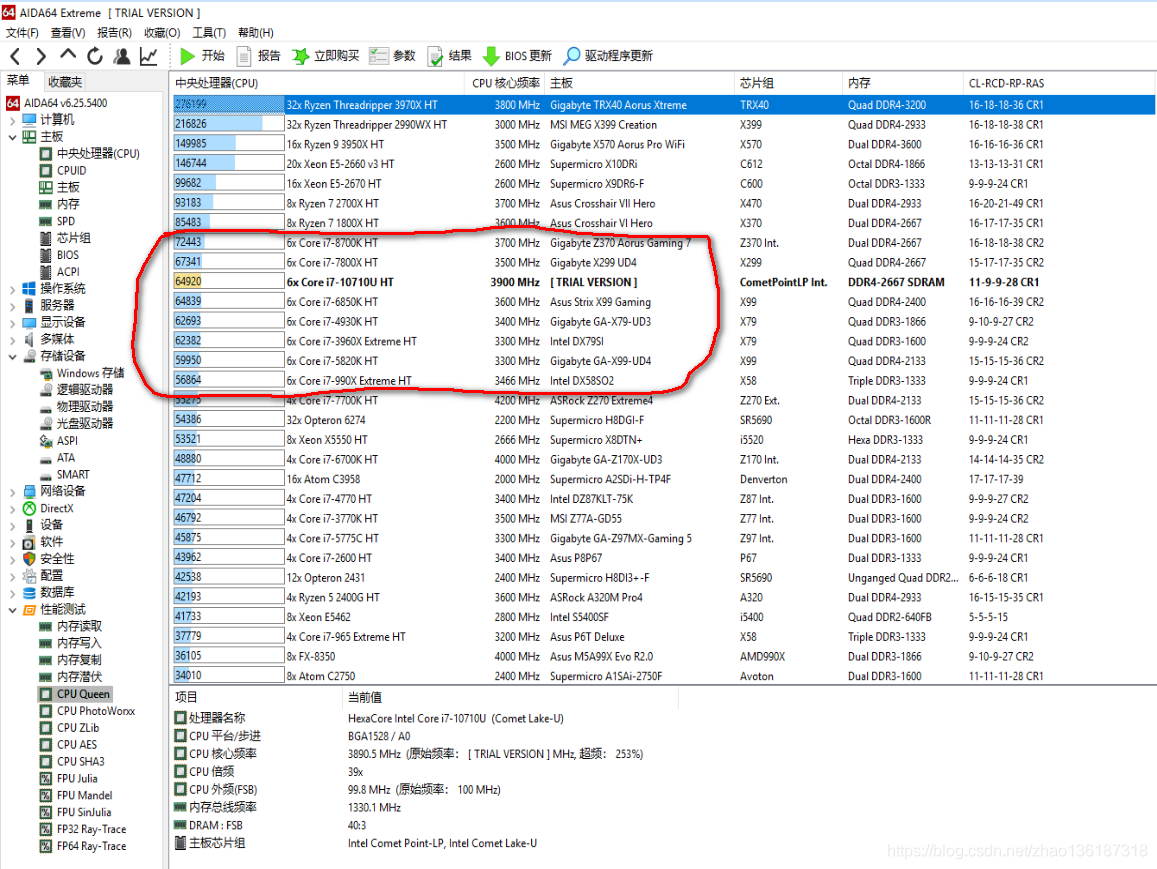Open the 报告 report tool
Image resolution: width=1157 pixels, height=869 pixels.
[258, 56]
